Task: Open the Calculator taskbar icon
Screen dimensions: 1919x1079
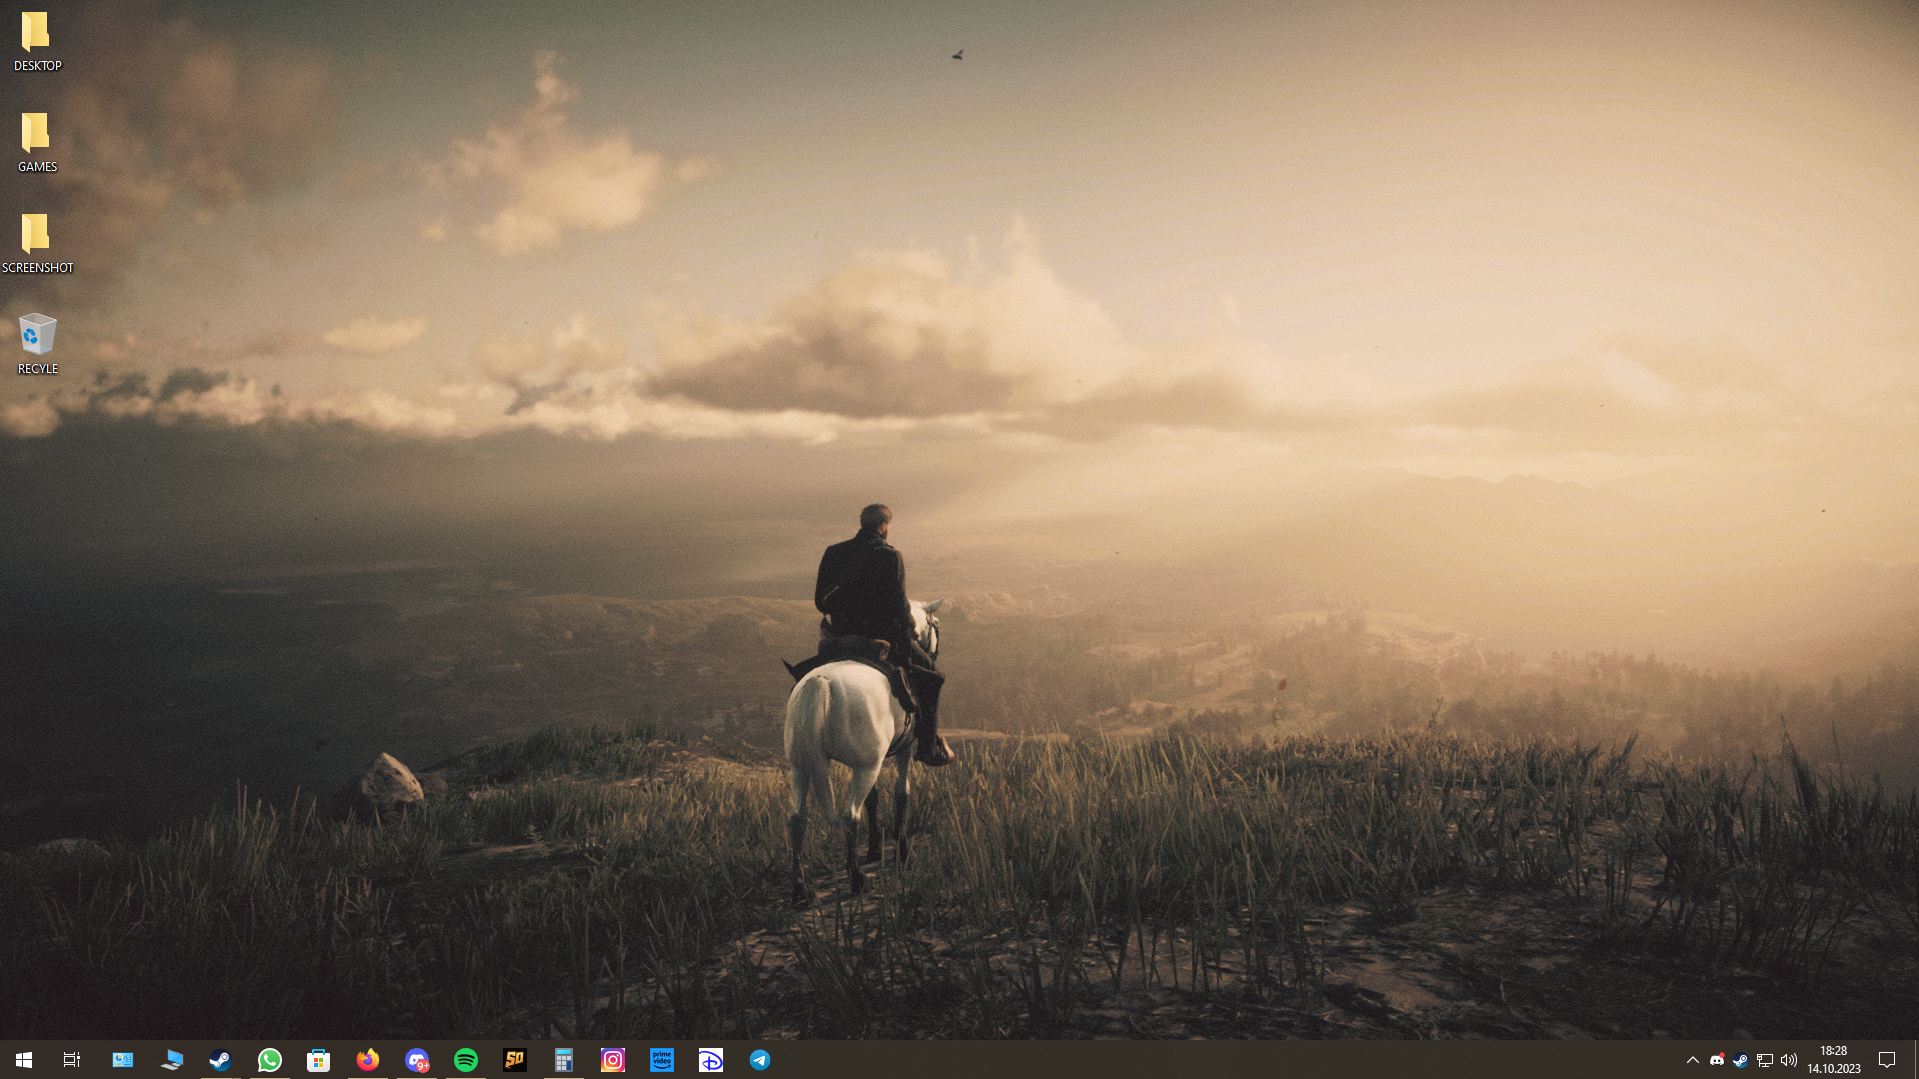Action: point(564,1060)
